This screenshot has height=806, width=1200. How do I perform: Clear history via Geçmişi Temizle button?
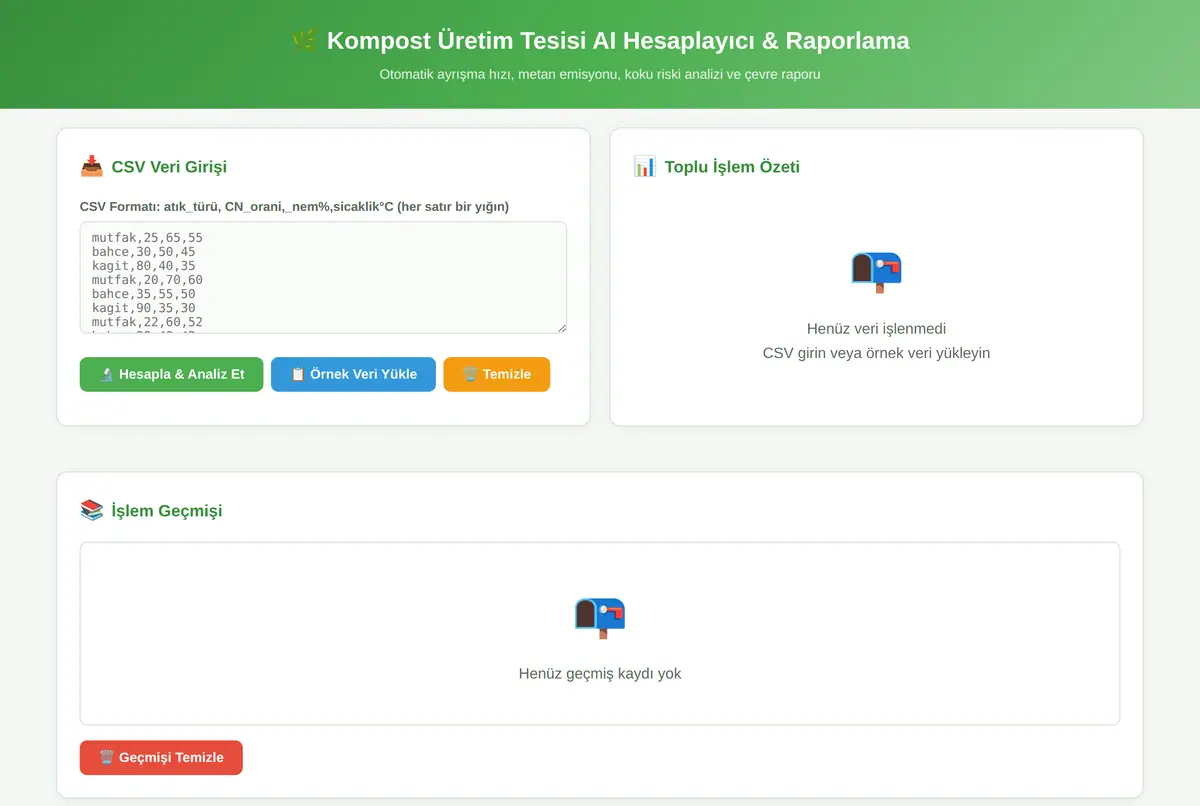[161, 757]
